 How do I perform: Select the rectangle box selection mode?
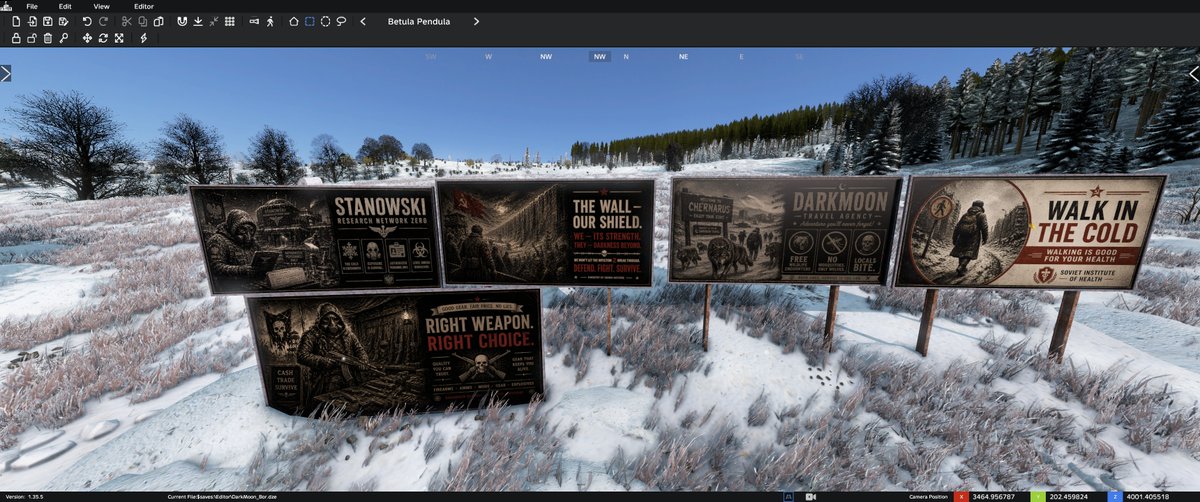tap(309, 21)
